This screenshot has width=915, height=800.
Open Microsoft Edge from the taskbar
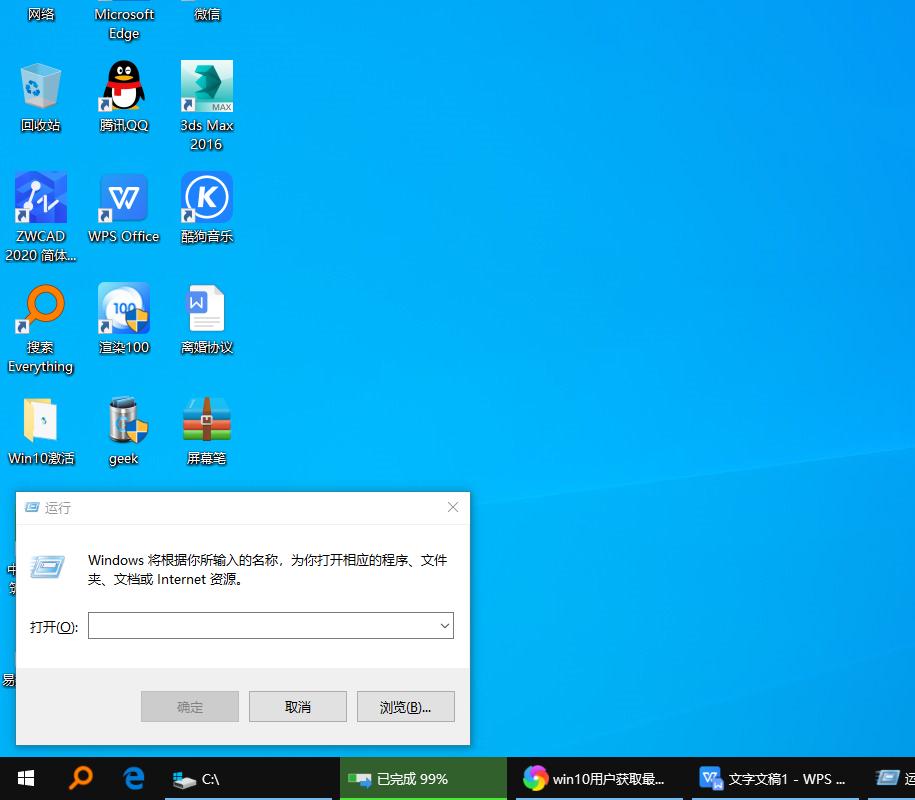133,778
